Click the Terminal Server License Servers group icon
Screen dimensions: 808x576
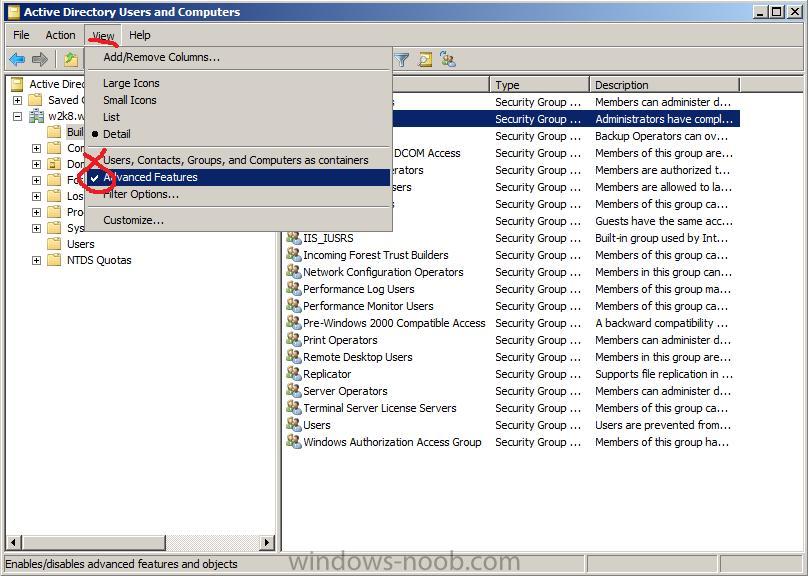294,408
